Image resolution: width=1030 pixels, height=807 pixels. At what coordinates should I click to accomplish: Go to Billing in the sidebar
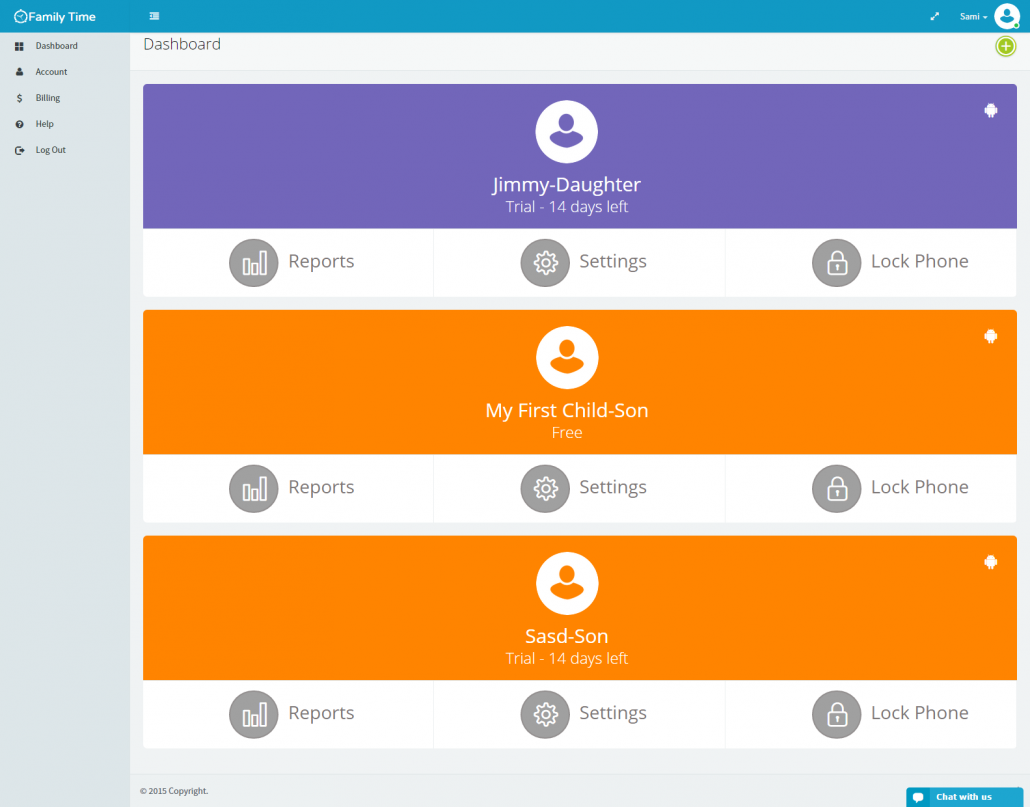[47, 98]
